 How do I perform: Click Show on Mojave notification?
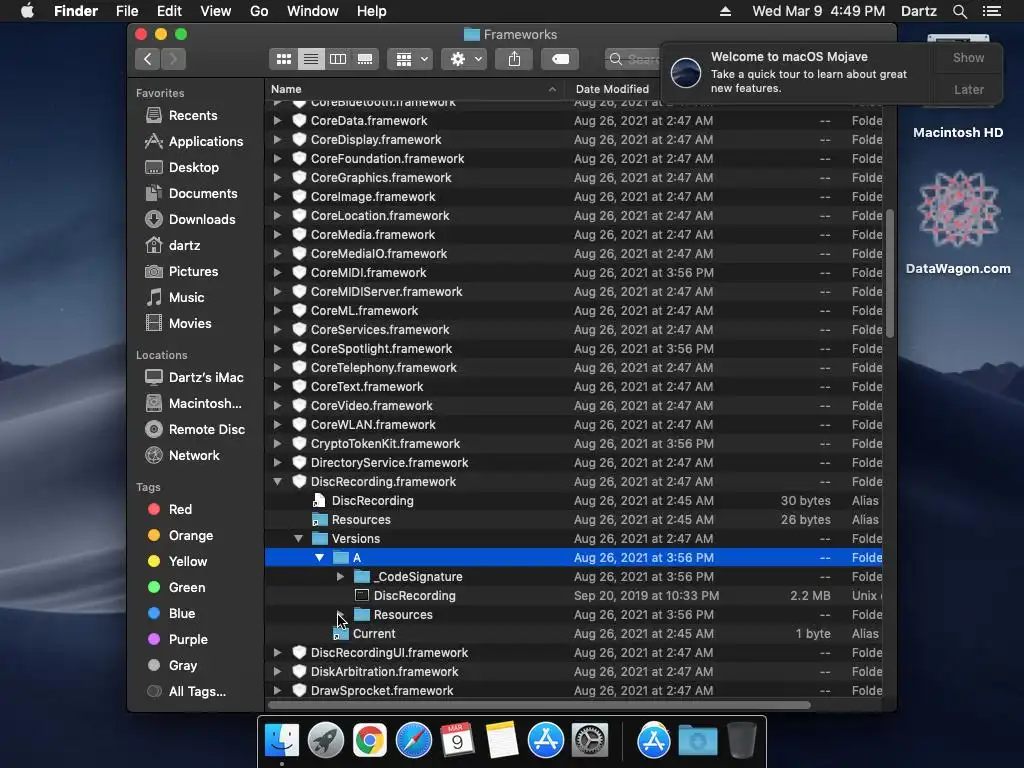coord(968,58)
